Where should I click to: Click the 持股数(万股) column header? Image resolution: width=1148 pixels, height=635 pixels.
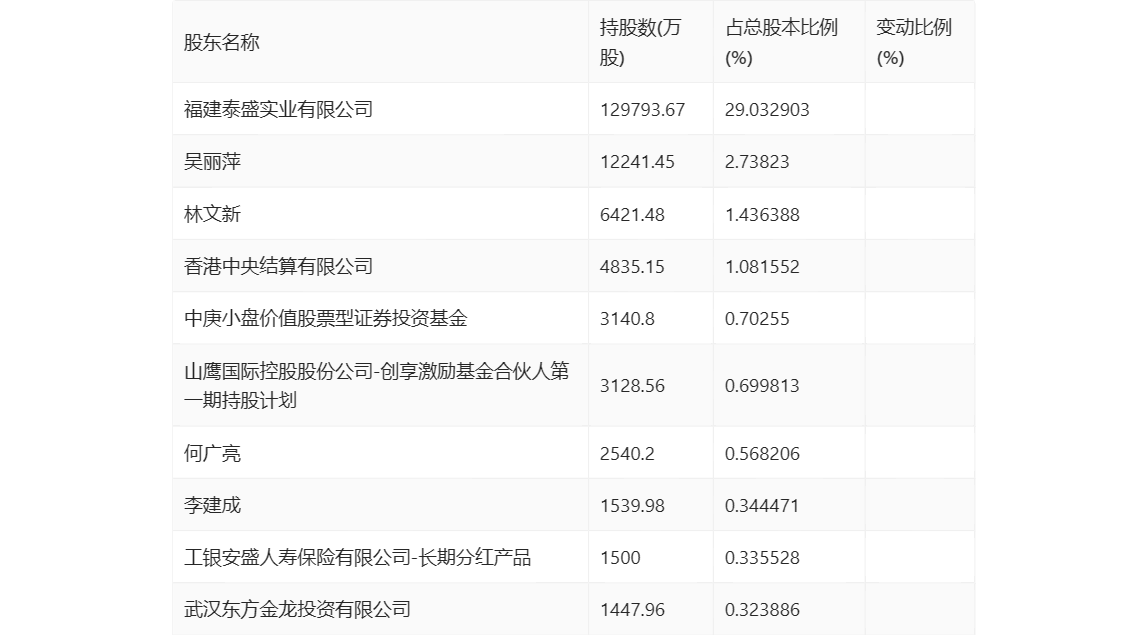click(x=641, y=42)
